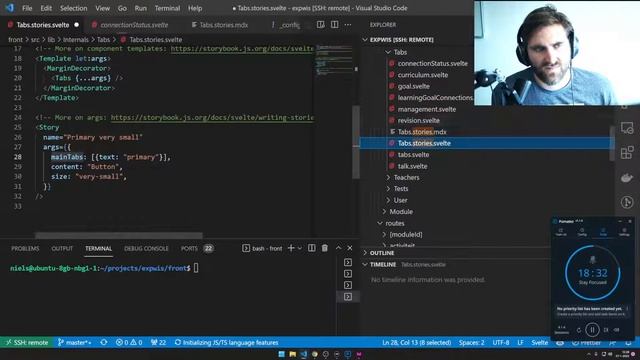The image size is (640, 360).
Task: Change encoding via UTF-8 status item
Action: (500, 342)
